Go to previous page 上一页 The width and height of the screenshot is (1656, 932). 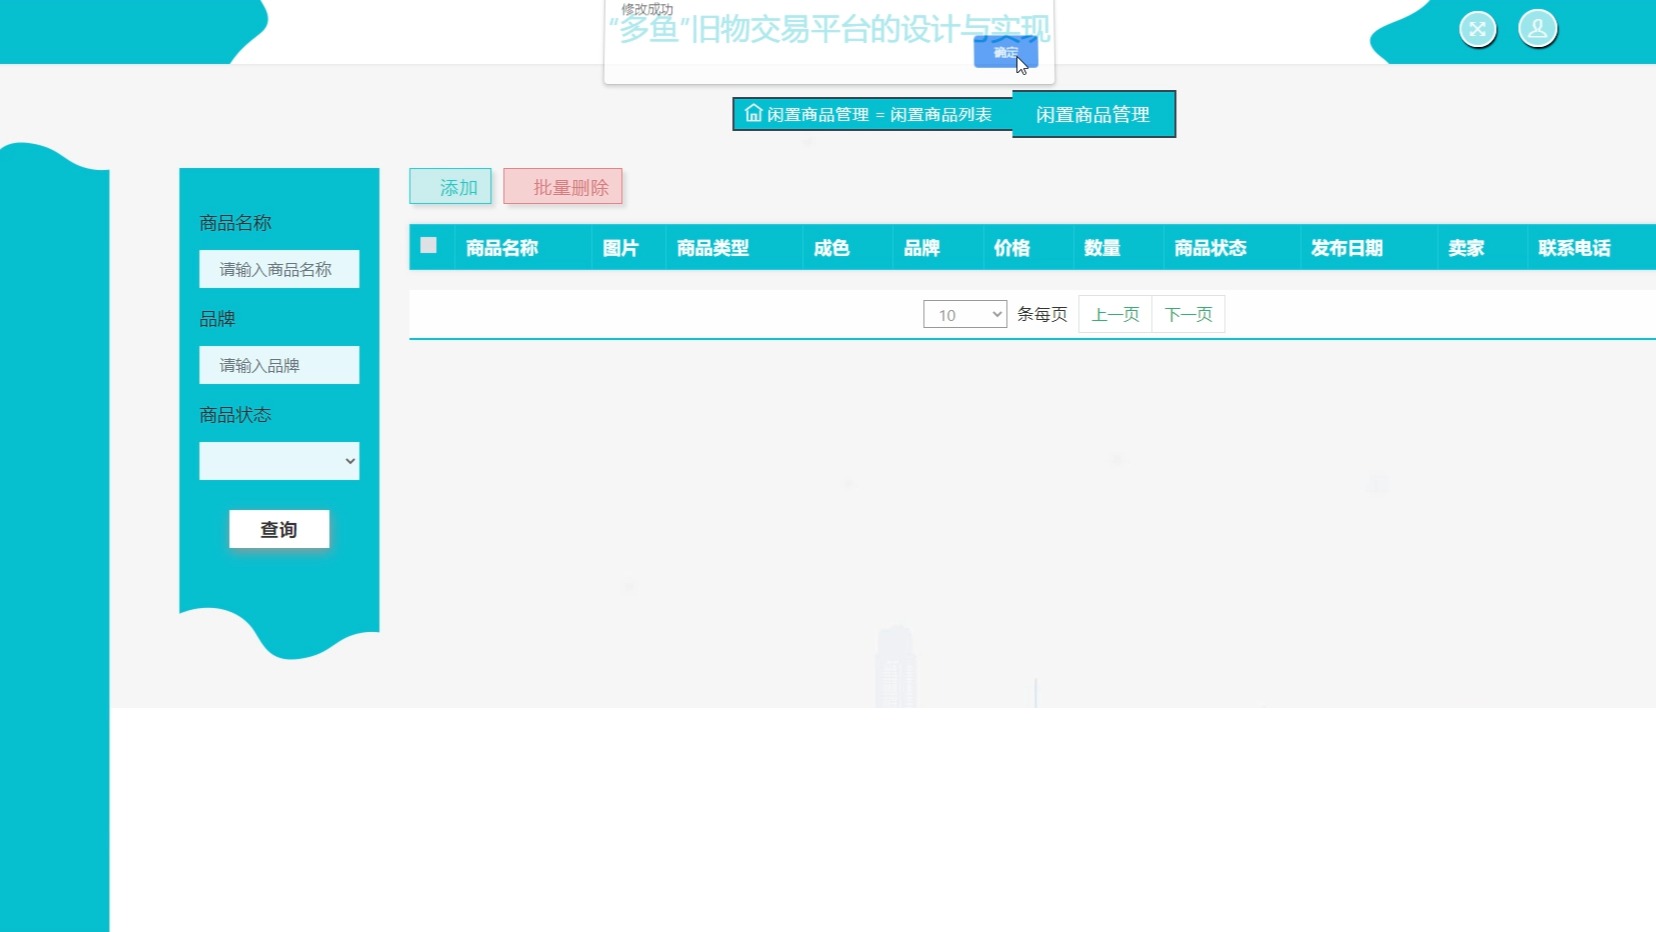point(1115,315)
